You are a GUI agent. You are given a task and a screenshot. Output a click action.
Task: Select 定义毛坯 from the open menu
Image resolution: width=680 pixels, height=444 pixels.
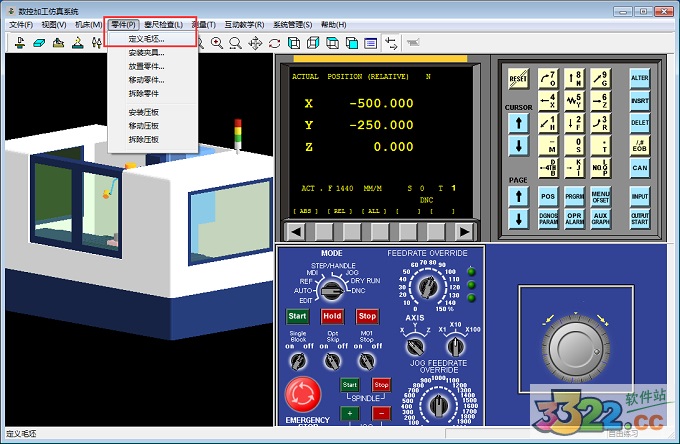[x=146, y=38]
